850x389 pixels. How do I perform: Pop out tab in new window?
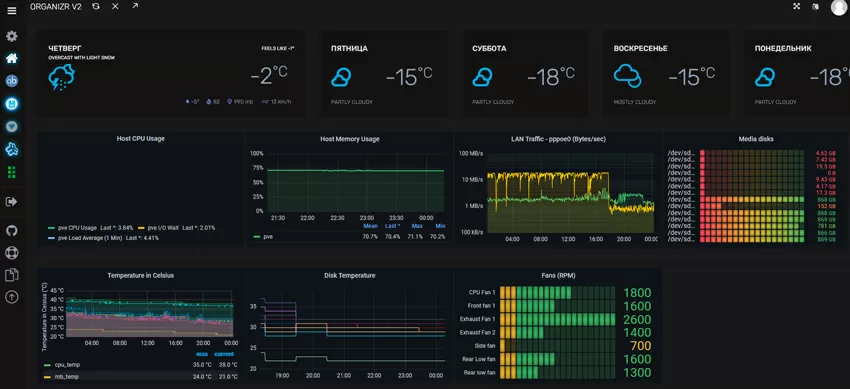135,6
